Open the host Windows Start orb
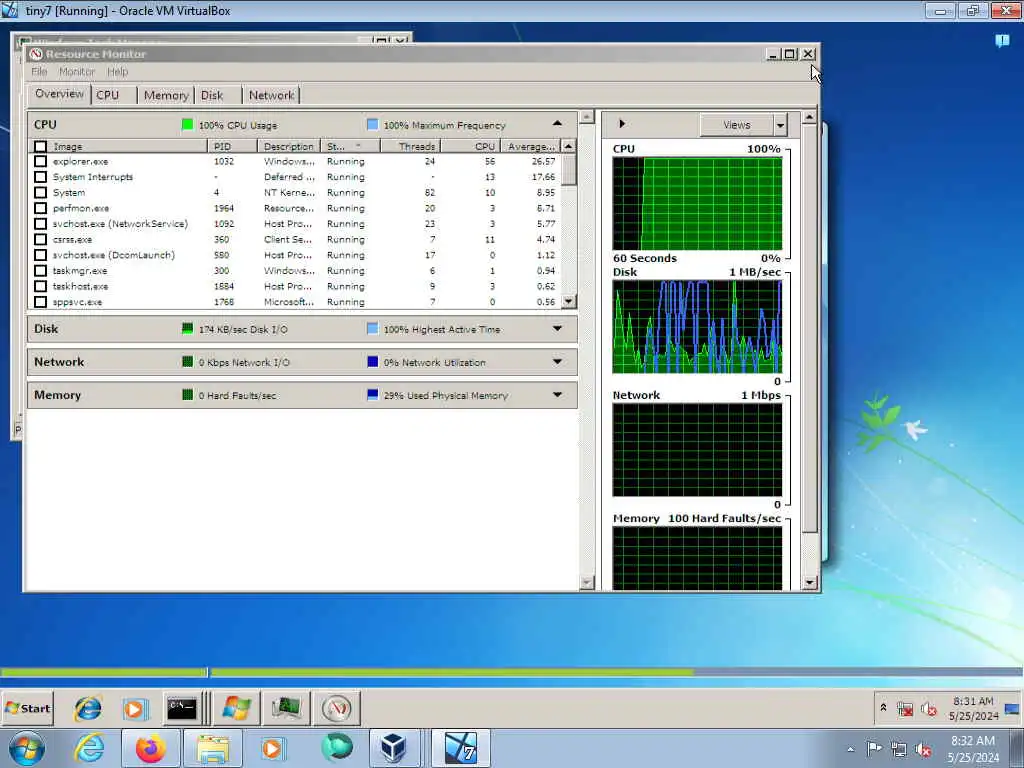 (x=25, y=748)
